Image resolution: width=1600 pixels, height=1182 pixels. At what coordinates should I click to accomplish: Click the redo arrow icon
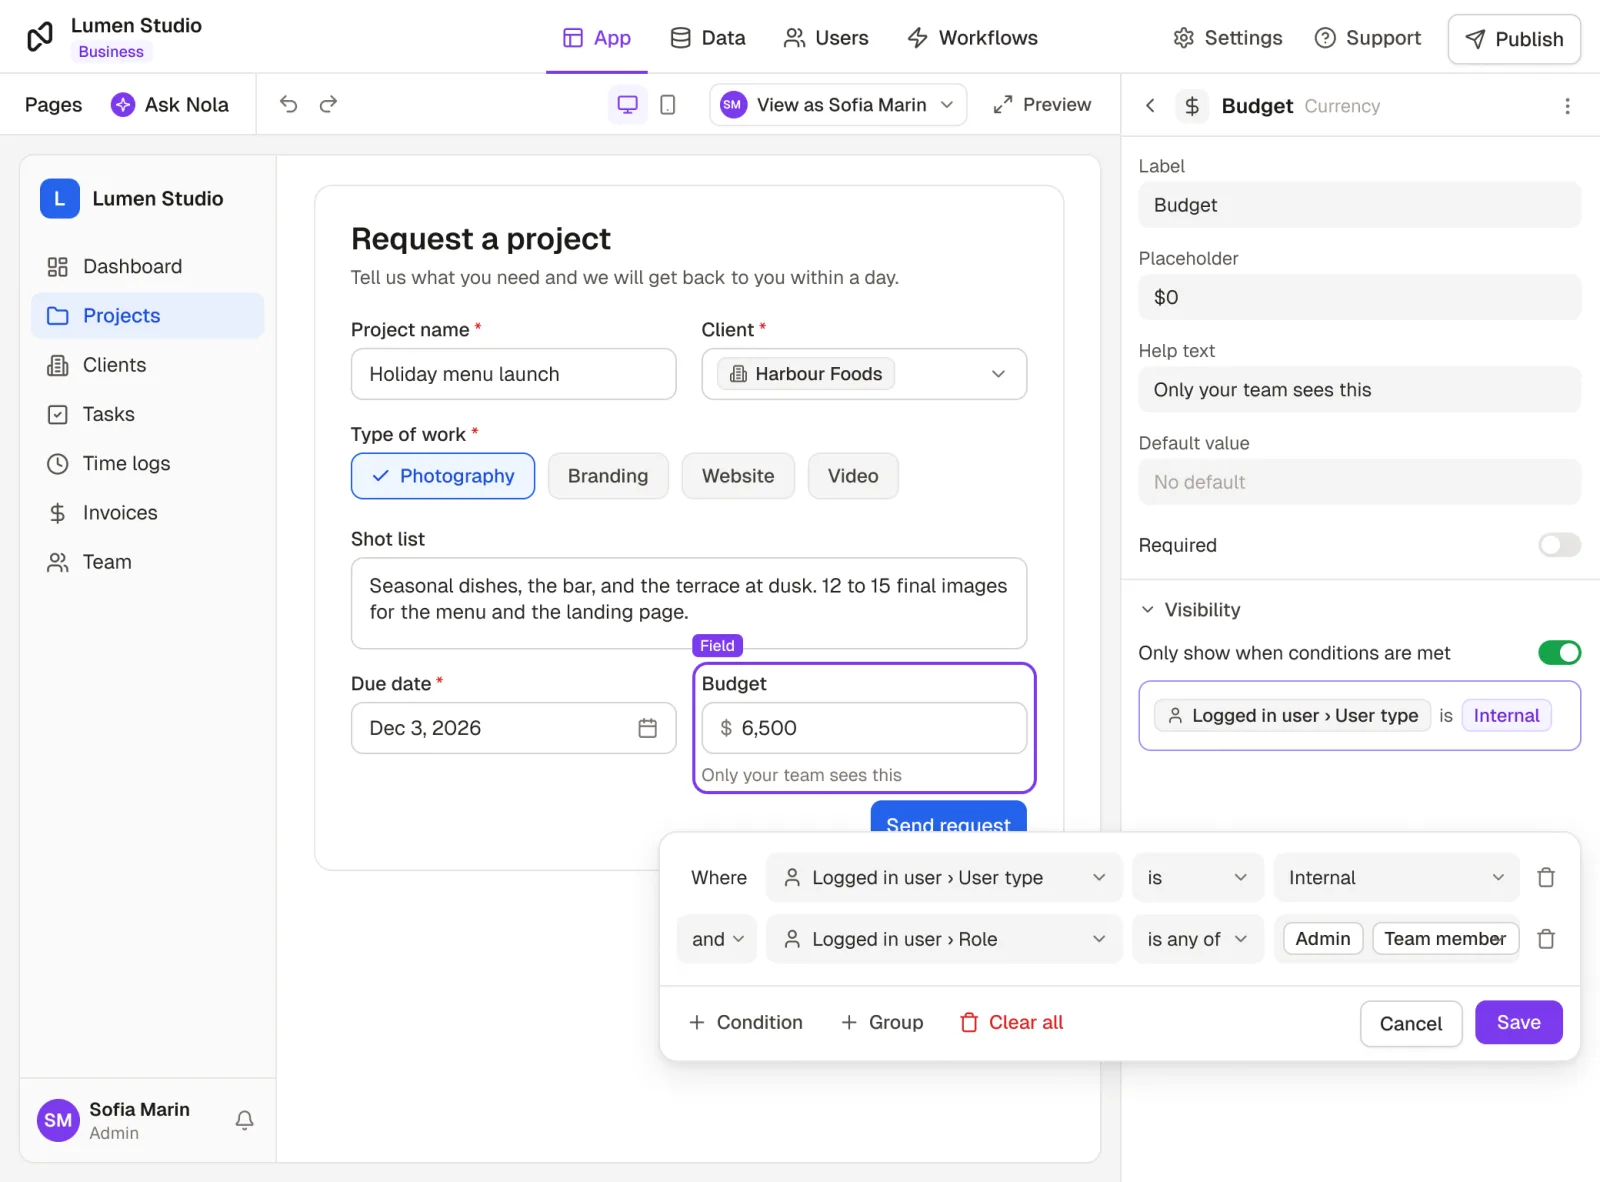328,104
